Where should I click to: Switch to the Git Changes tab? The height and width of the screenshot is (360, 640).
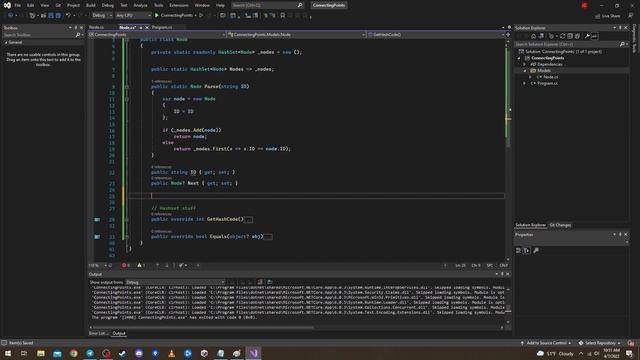560,225
